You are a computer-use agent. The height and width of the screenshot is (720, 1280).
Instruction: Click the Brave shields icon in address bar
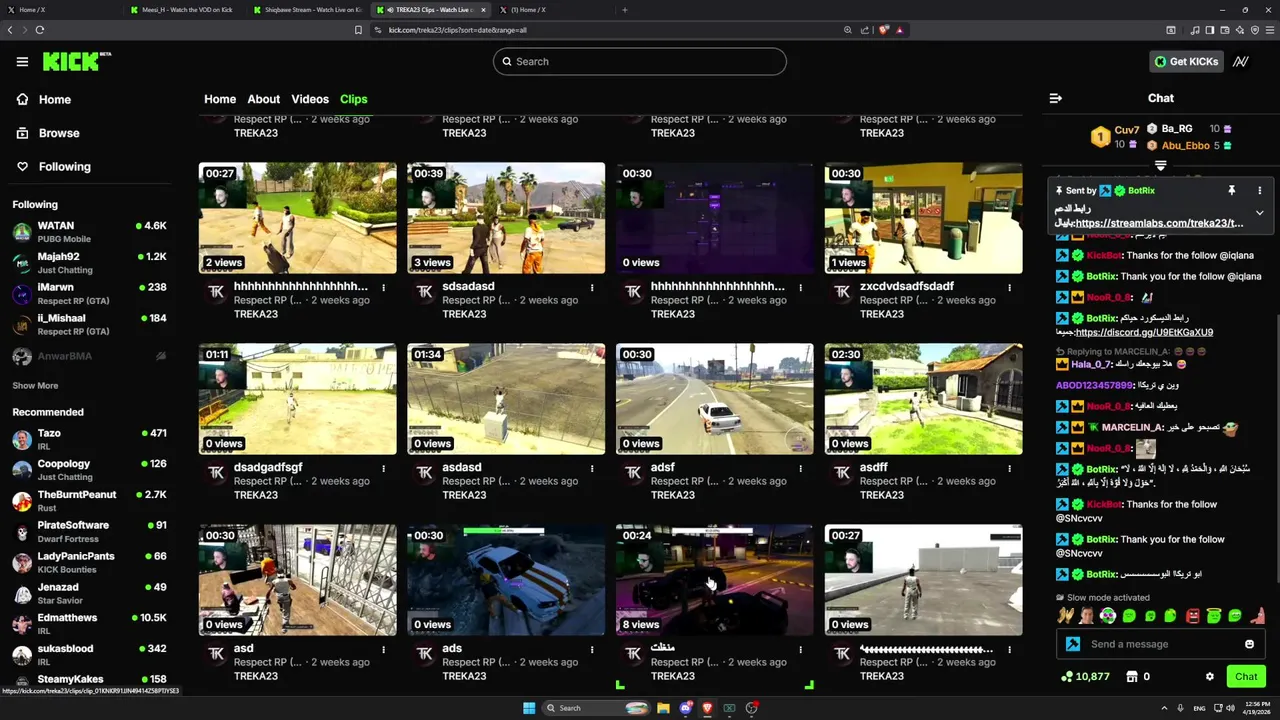(883, 30)
